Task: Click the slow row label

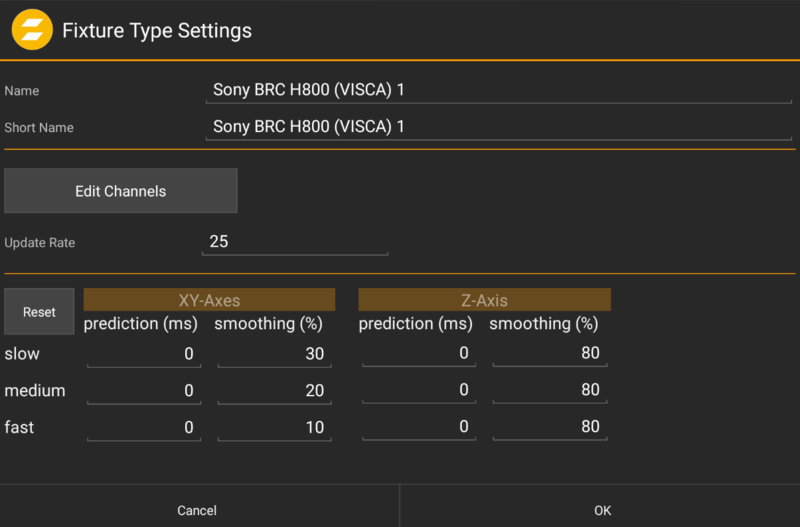Action: click(22, 354)
